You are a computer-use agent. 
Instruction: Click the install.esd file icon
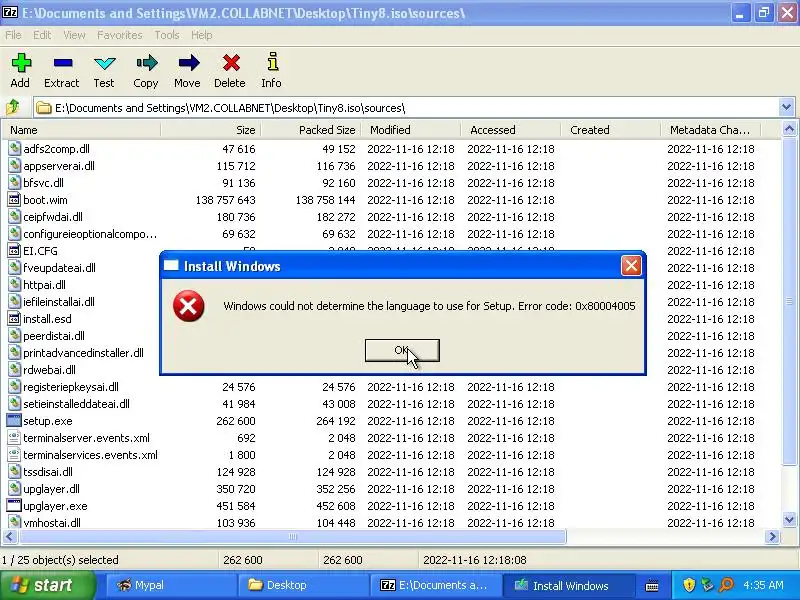coord(14,319)
